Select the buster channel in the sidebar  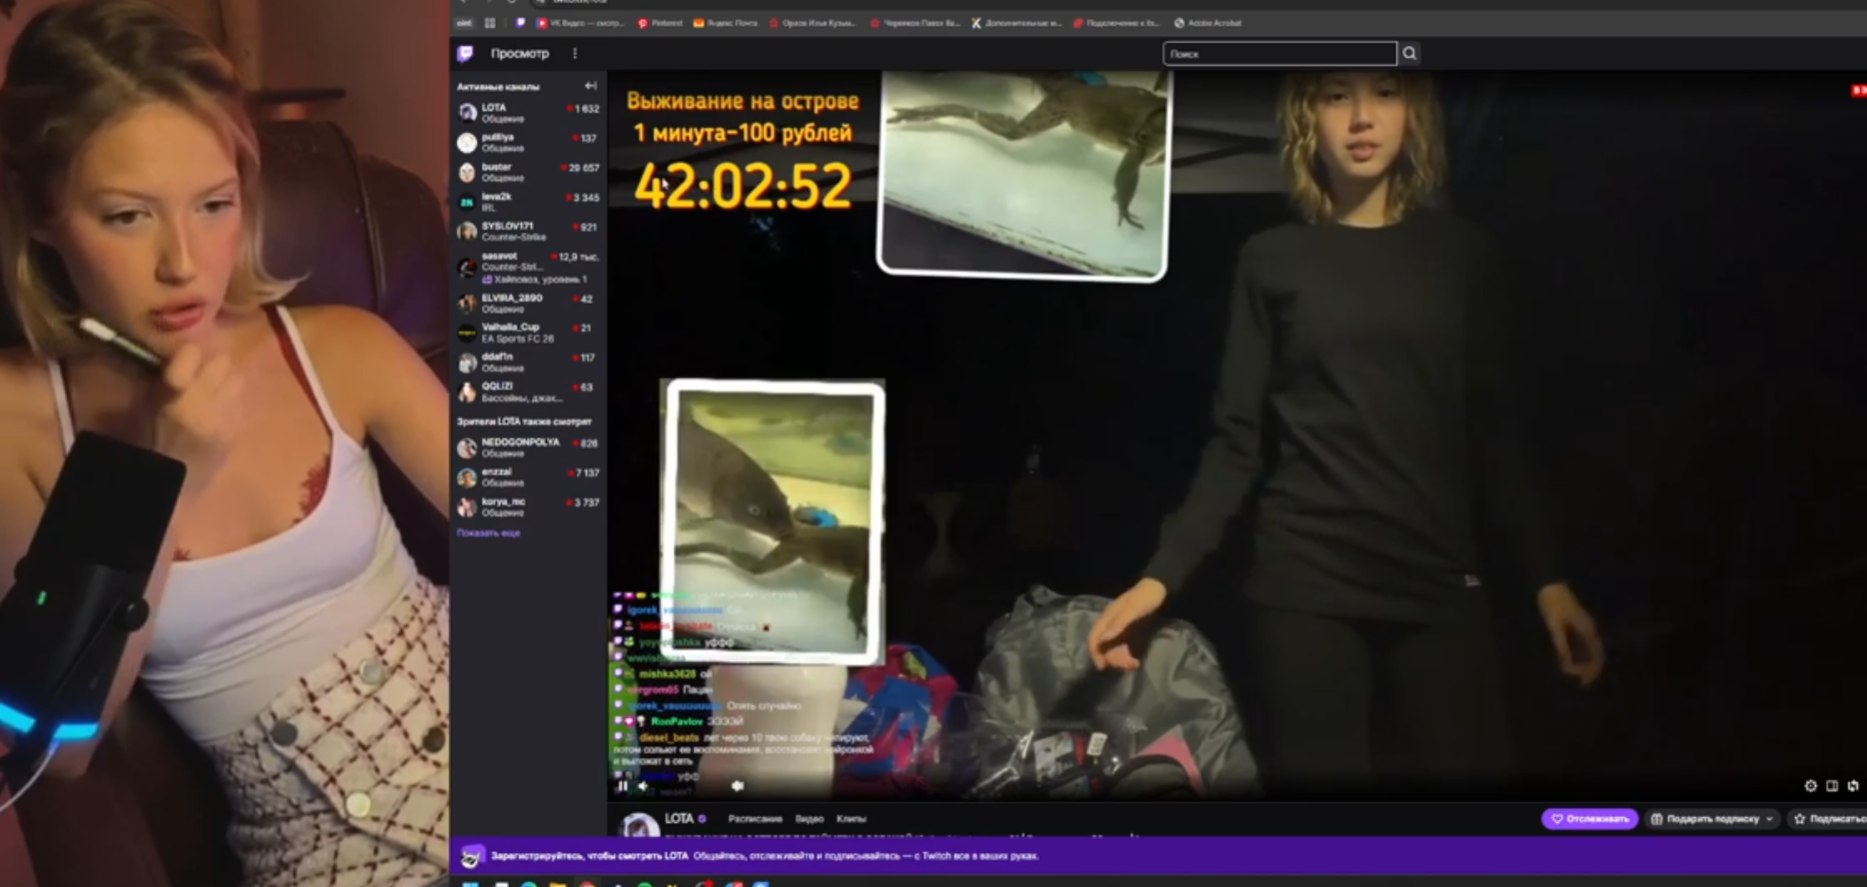528,172
